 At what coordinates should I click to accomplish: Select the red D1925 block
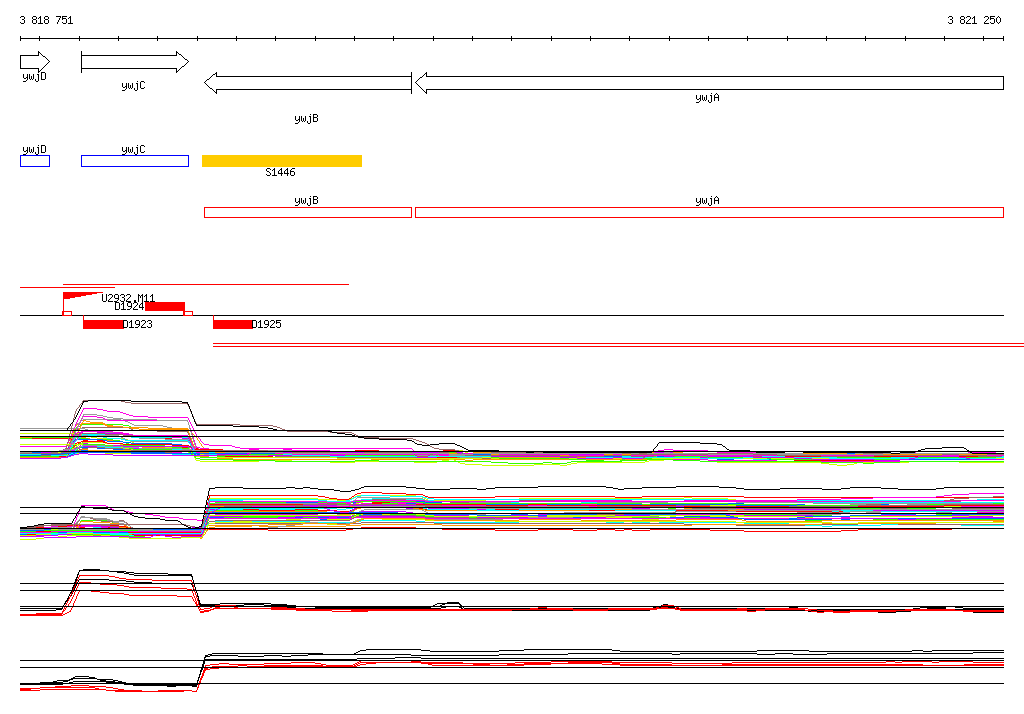click(232, 324)
